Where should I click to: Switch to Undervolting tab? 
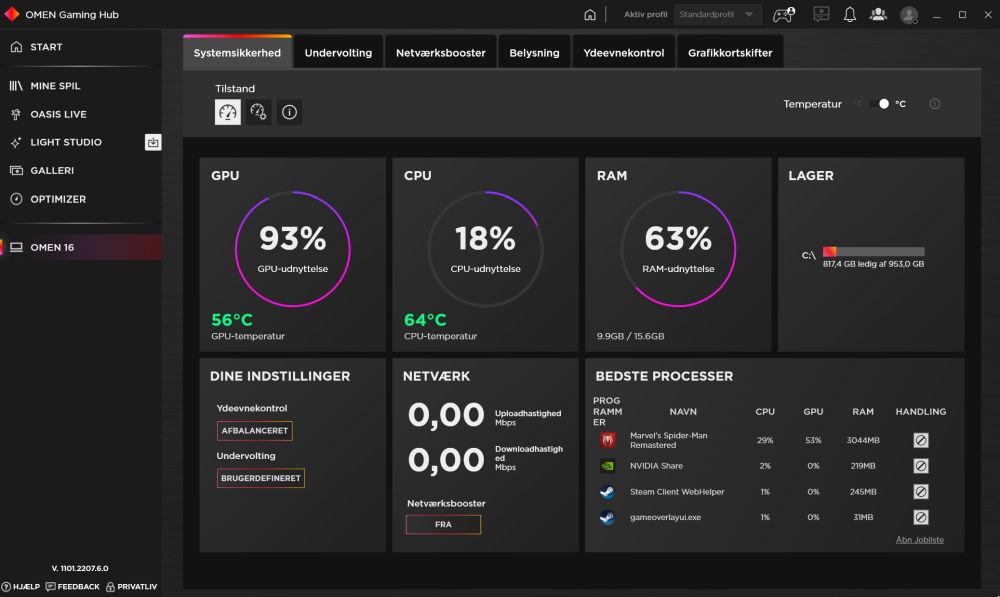click(x=338, y=53)
